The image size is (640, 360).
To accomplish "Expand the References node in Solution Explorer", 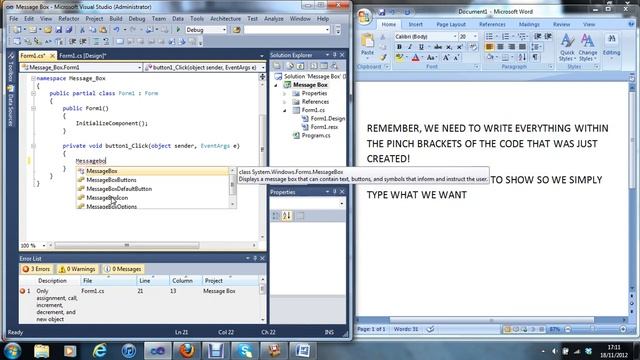I will (285, 102).
